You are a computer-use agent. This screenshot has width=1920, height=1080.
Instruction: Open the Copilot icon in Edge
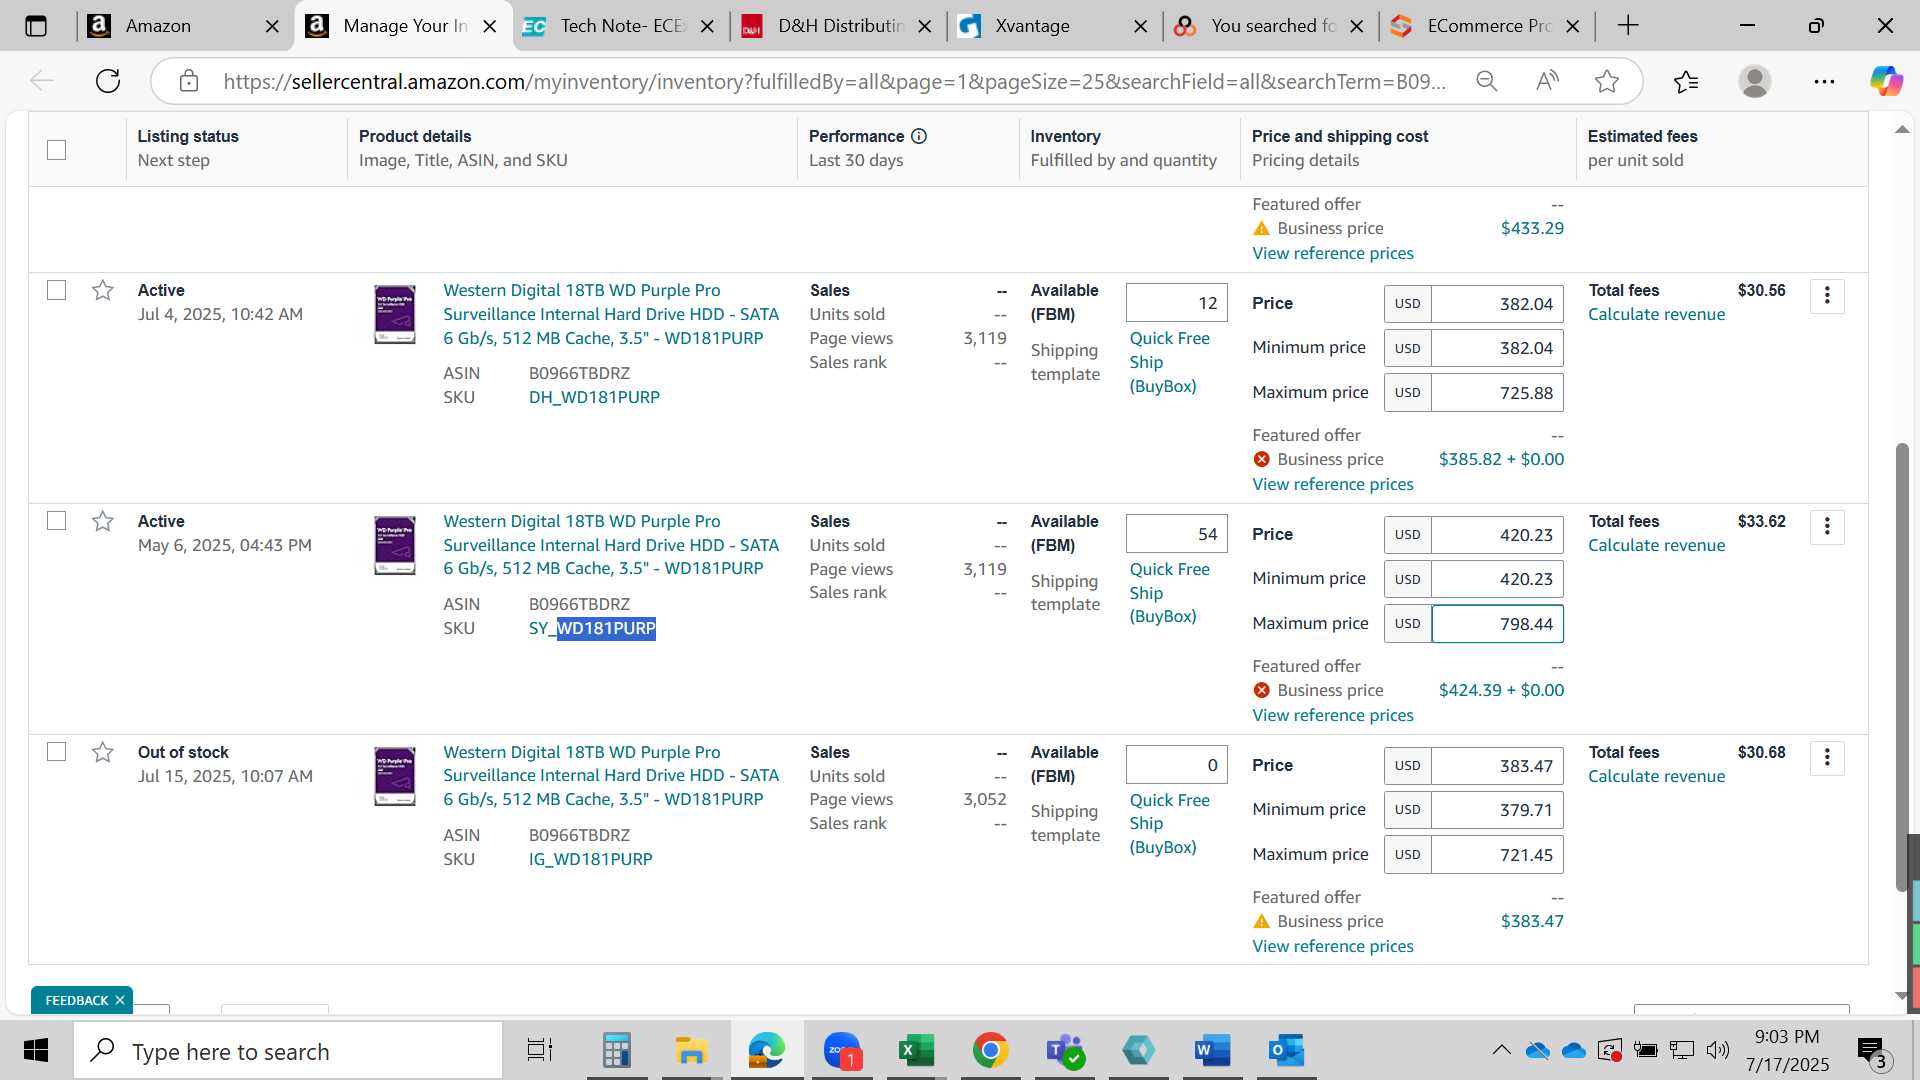(1886, 81)
